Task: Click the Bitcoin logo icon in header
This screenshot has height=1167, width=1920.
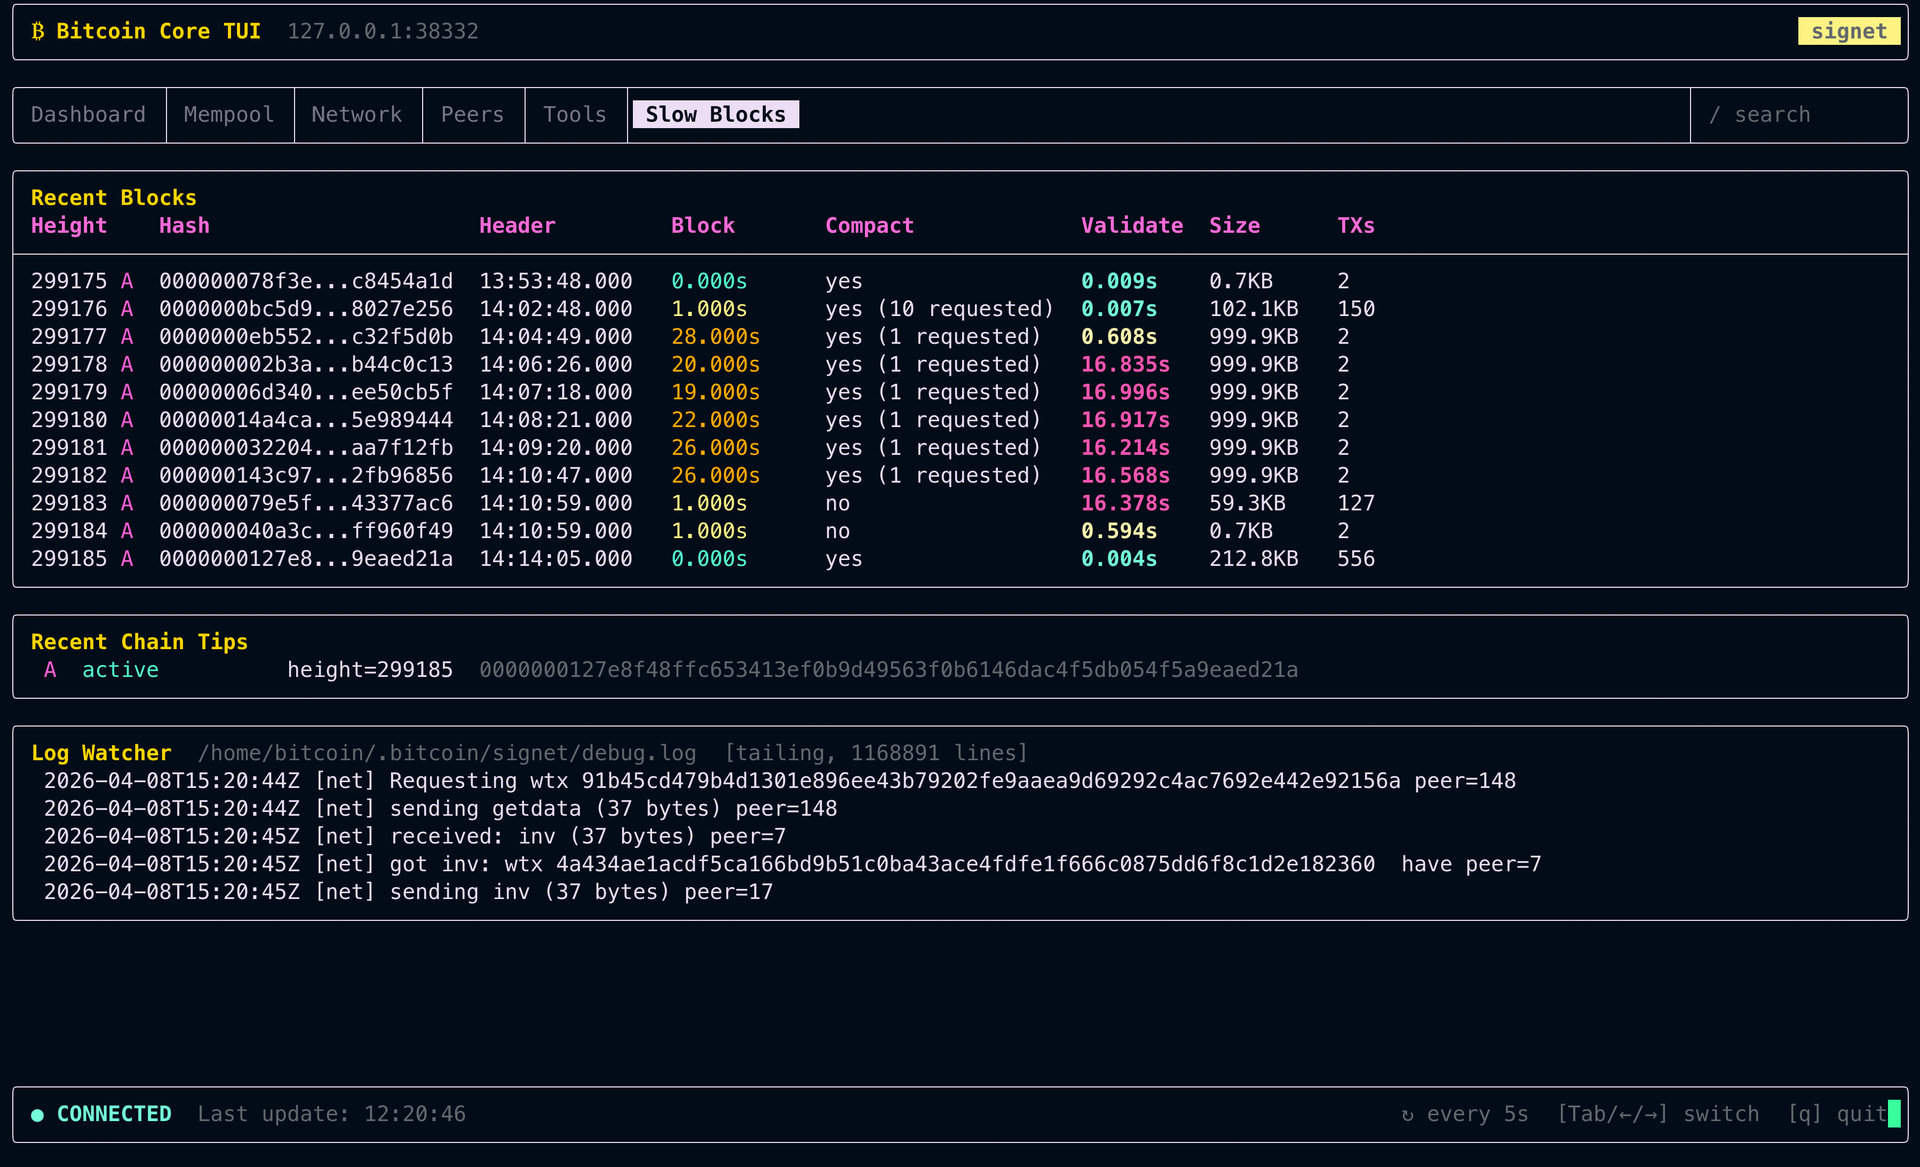Action: [x=38, y=31]
